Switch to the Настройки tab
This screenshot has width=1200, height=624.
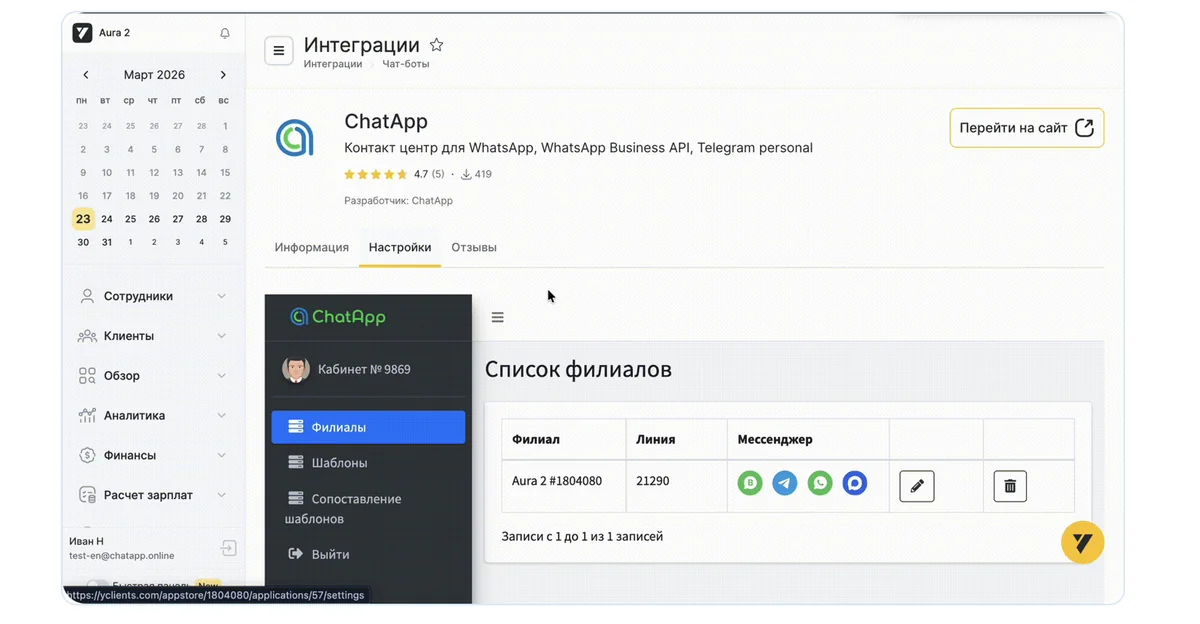click(400, 247)
